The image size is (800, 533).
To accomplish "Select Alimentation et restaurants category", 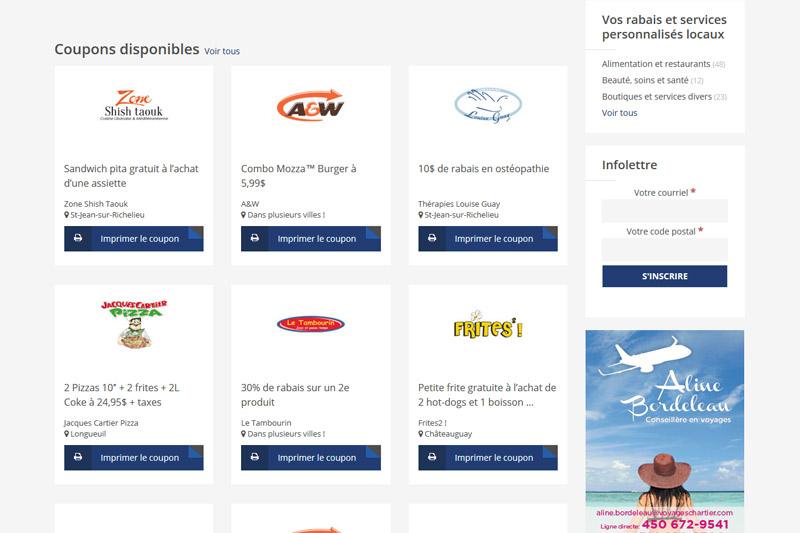I will point(656,64).
